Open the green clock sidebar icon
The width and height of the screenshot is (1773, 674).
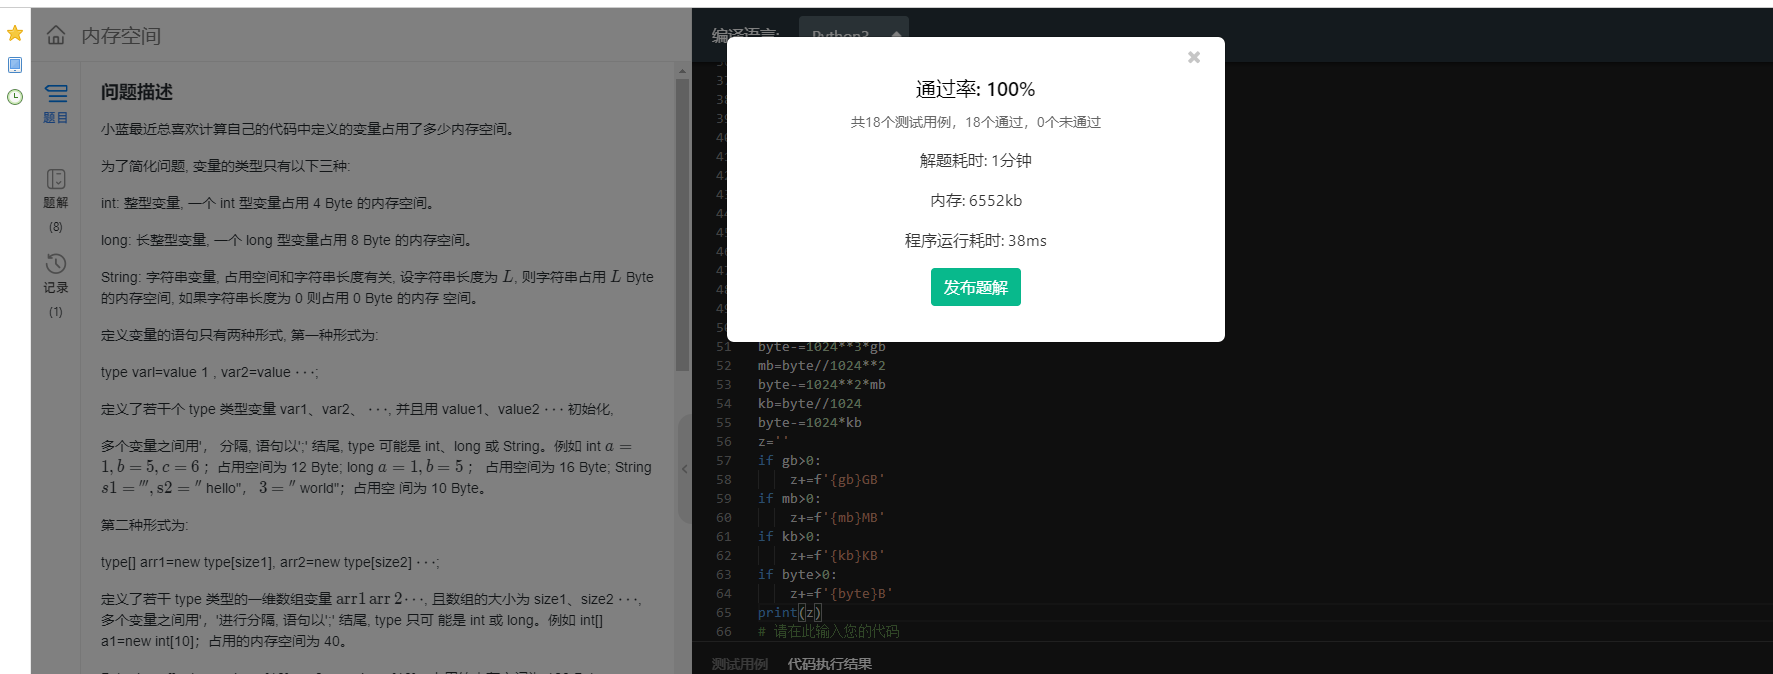pos(15,97)
